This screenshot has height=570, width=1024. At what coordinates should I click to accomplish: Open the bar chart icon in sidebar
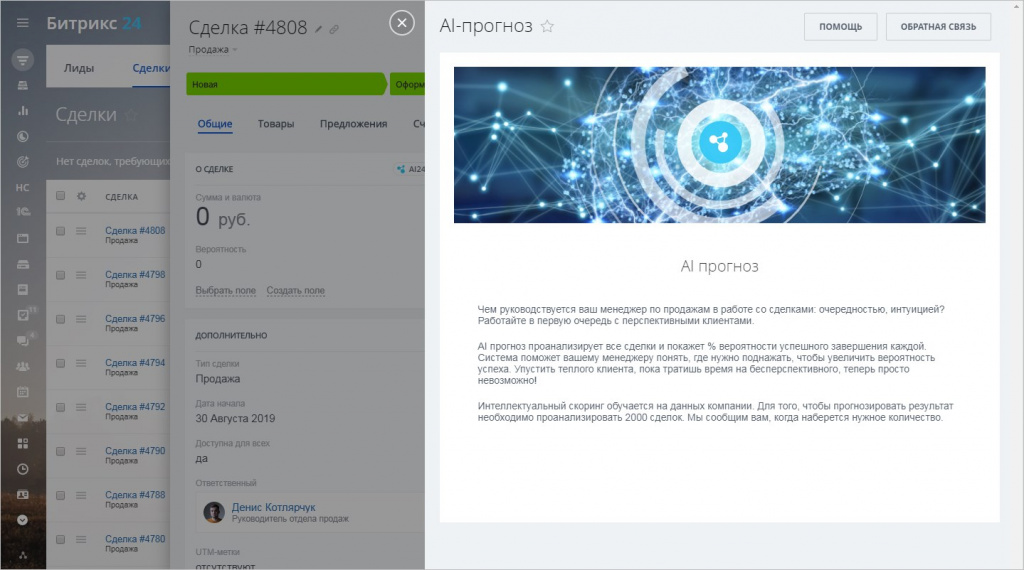22,110
